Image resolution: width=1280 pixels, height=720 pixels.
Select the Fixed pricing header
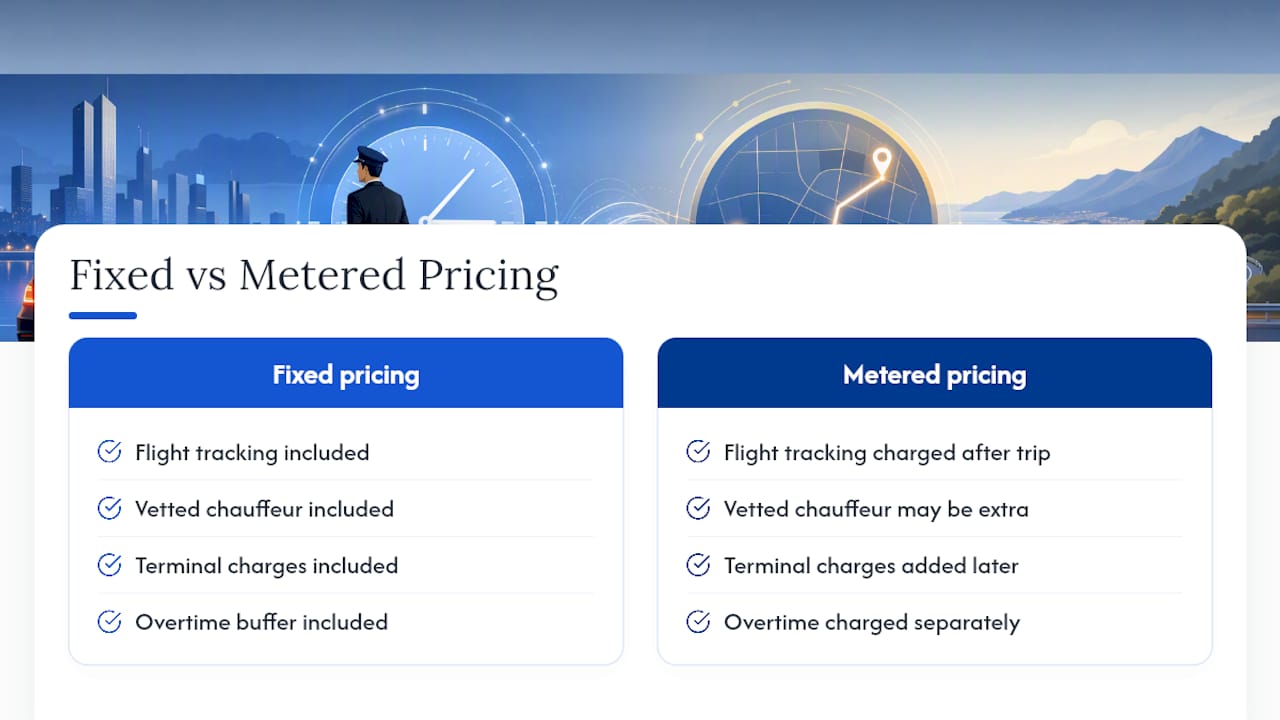346,373
